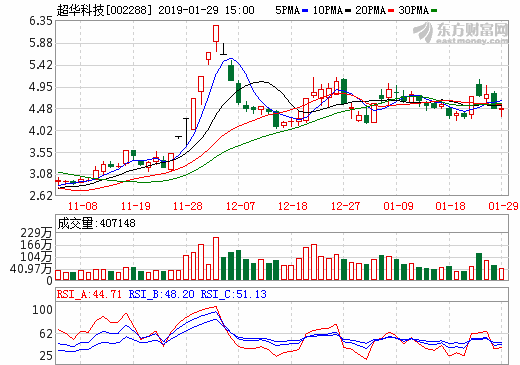Click the 3.08 price axis label
Viewport: 520px width, 365px height.
(41, 174)
